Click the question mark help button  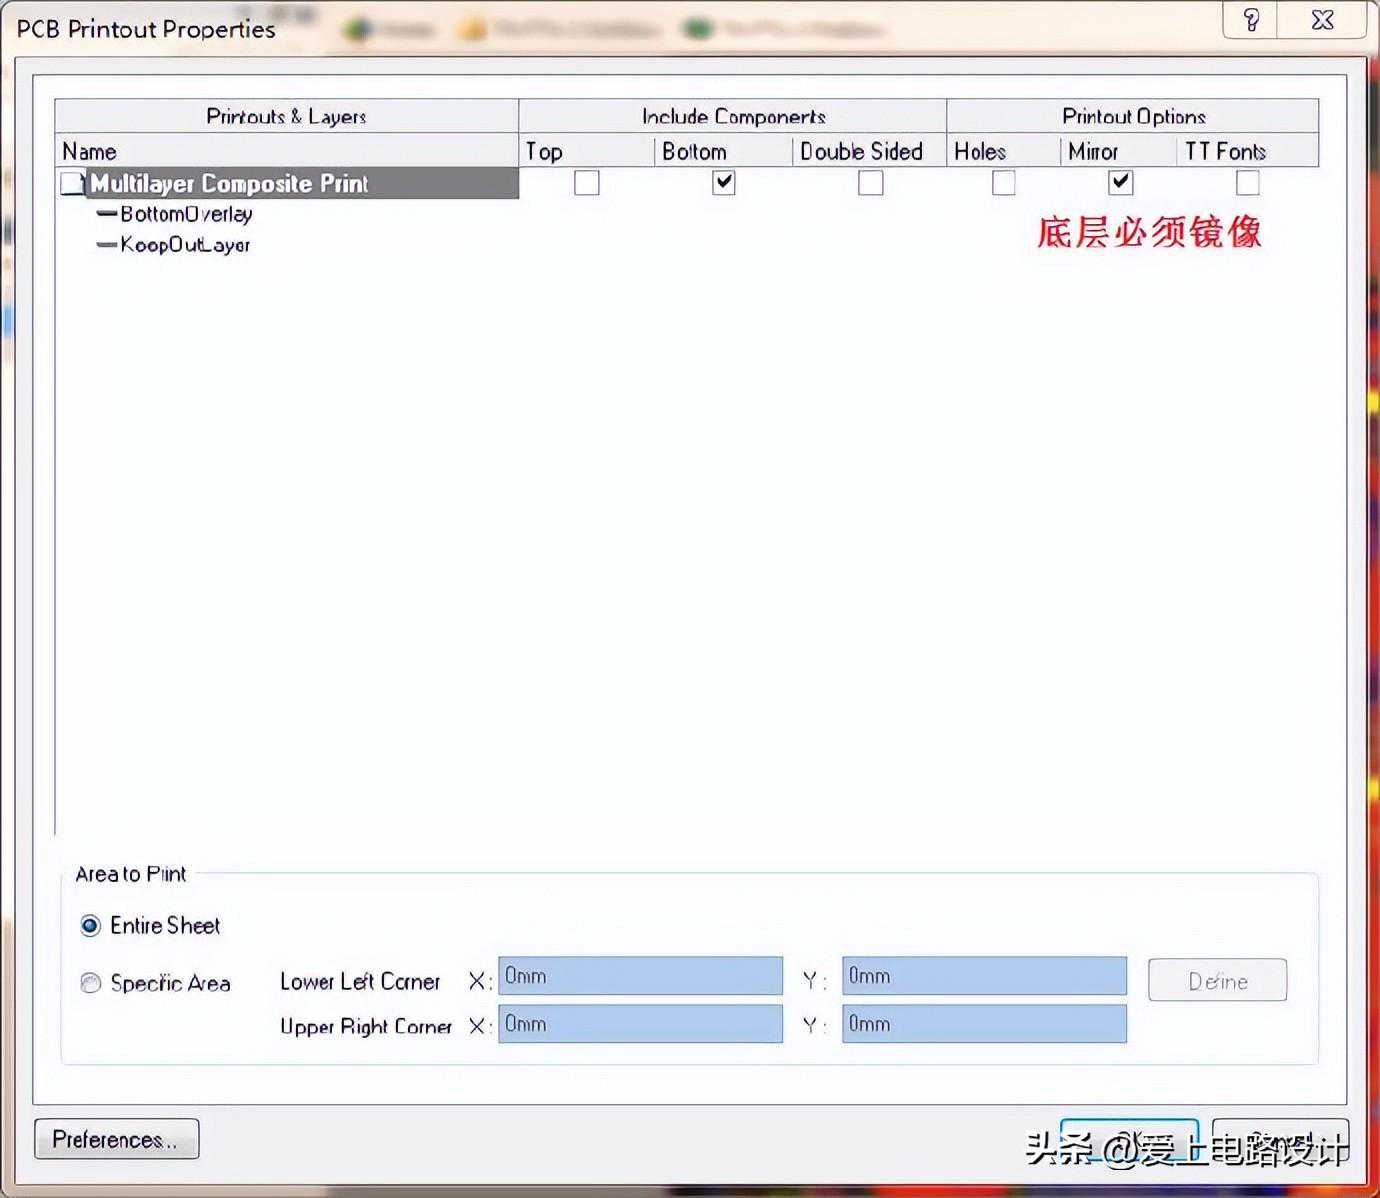coord(1250,21)
